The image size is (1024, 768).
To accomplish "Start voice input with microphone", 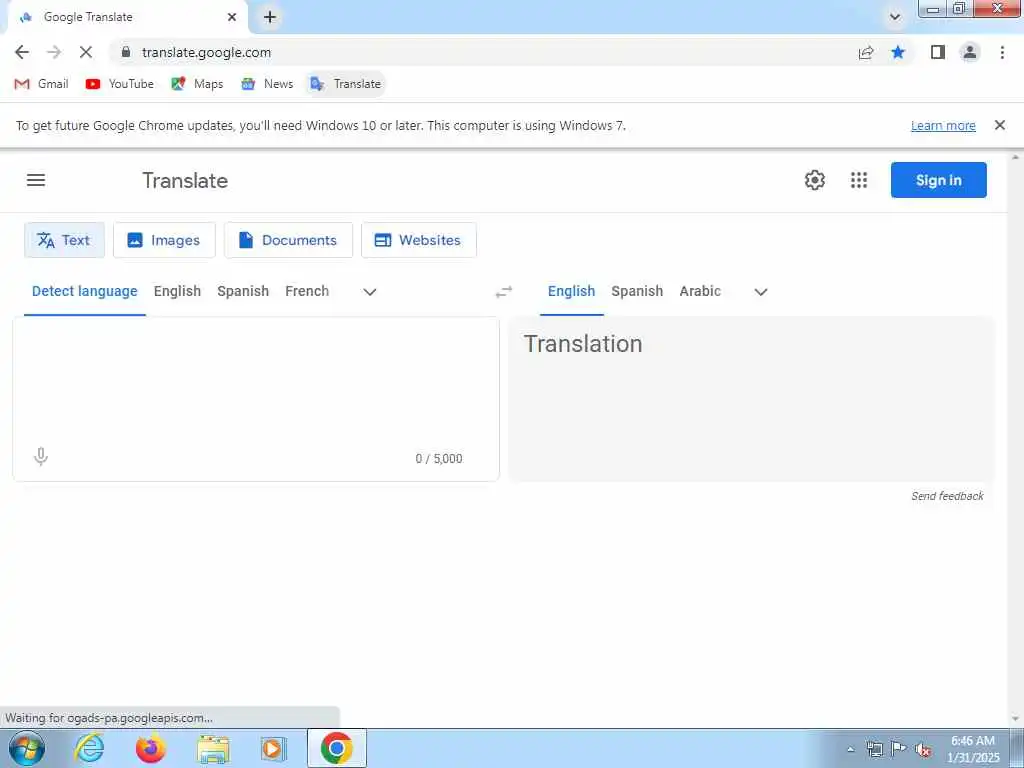I will [x=40, y=456].
